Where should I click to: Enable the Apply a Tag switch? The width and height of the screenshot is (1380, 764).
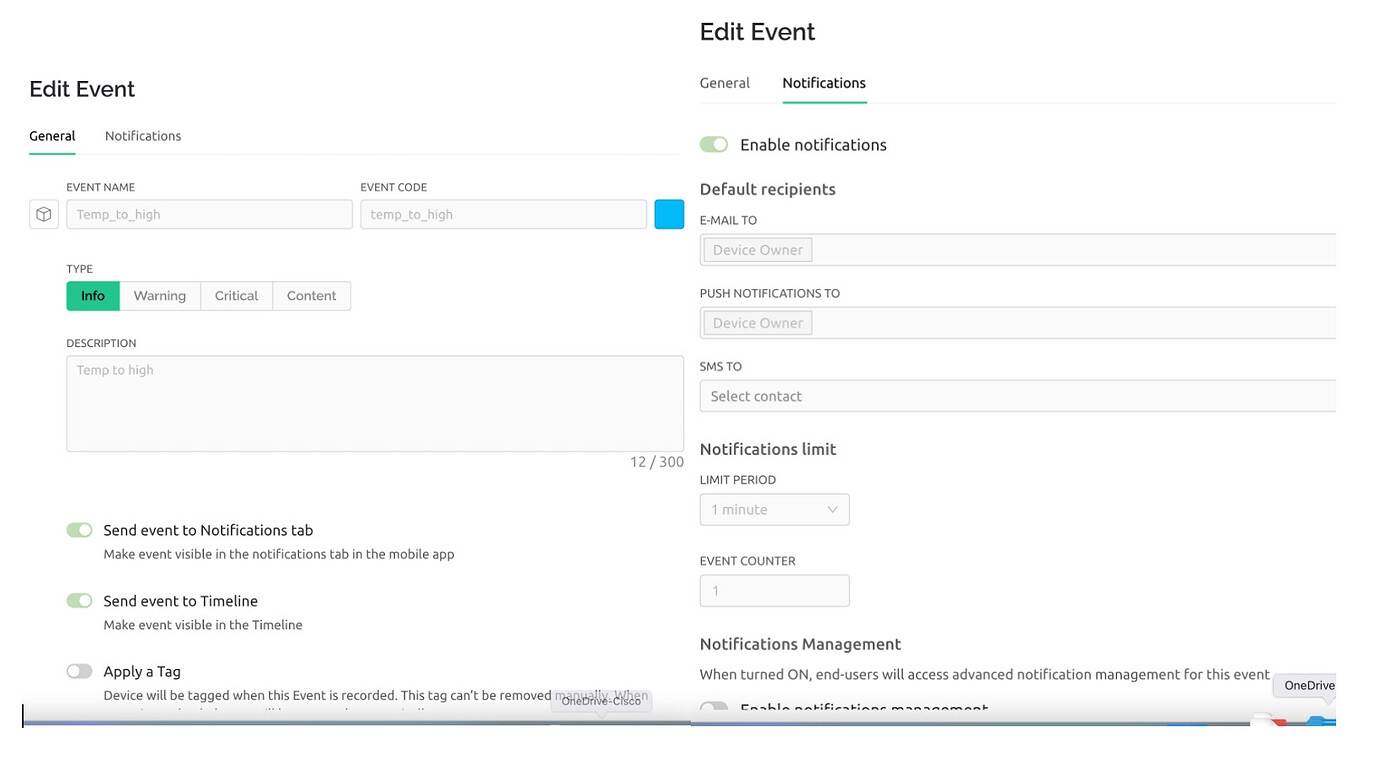[79, 672]
